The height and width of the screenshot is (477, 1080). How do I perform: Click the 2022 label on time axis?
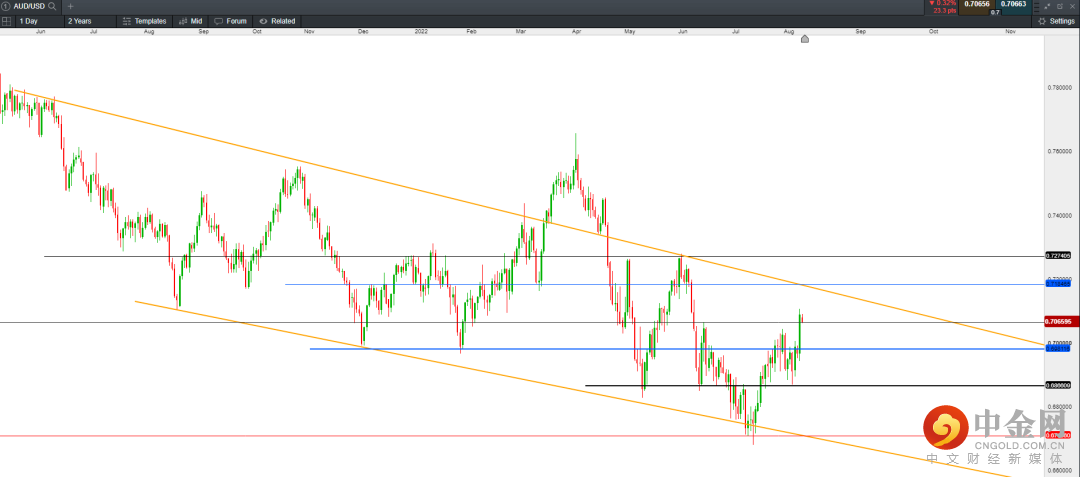coord(422,31)
